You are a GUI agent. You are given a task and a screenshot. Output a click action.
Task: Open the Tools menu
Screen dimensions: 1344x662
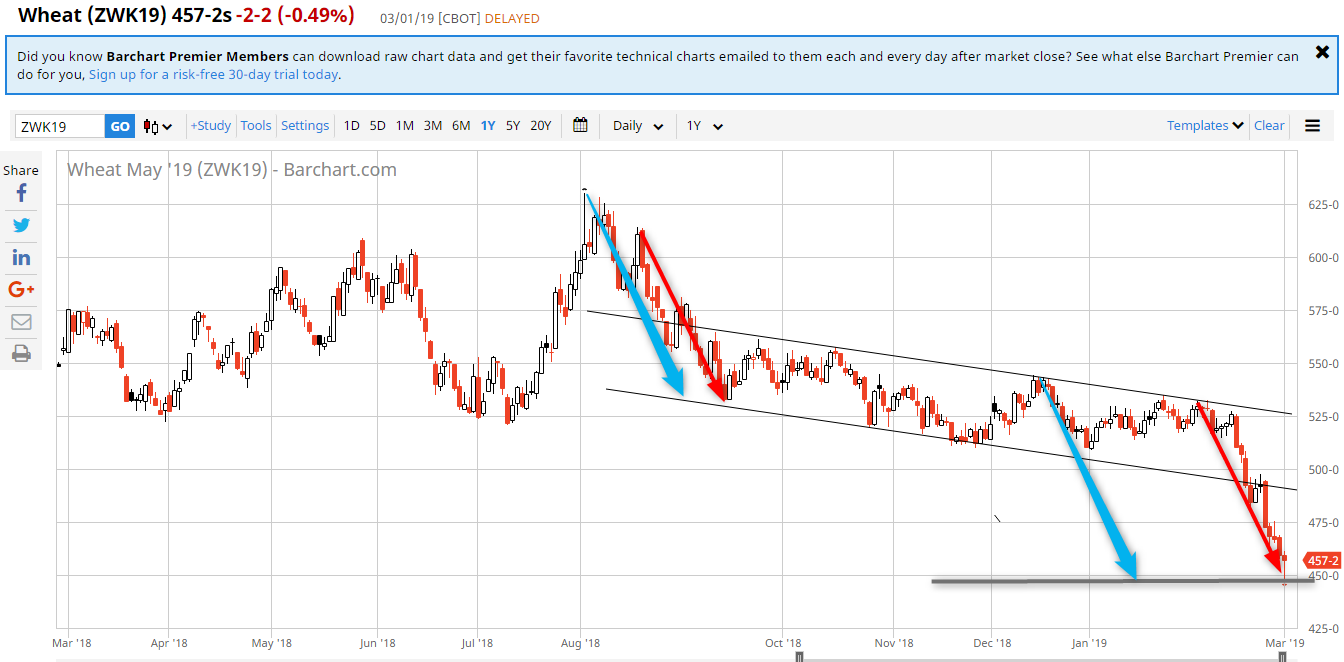[256, 125]
